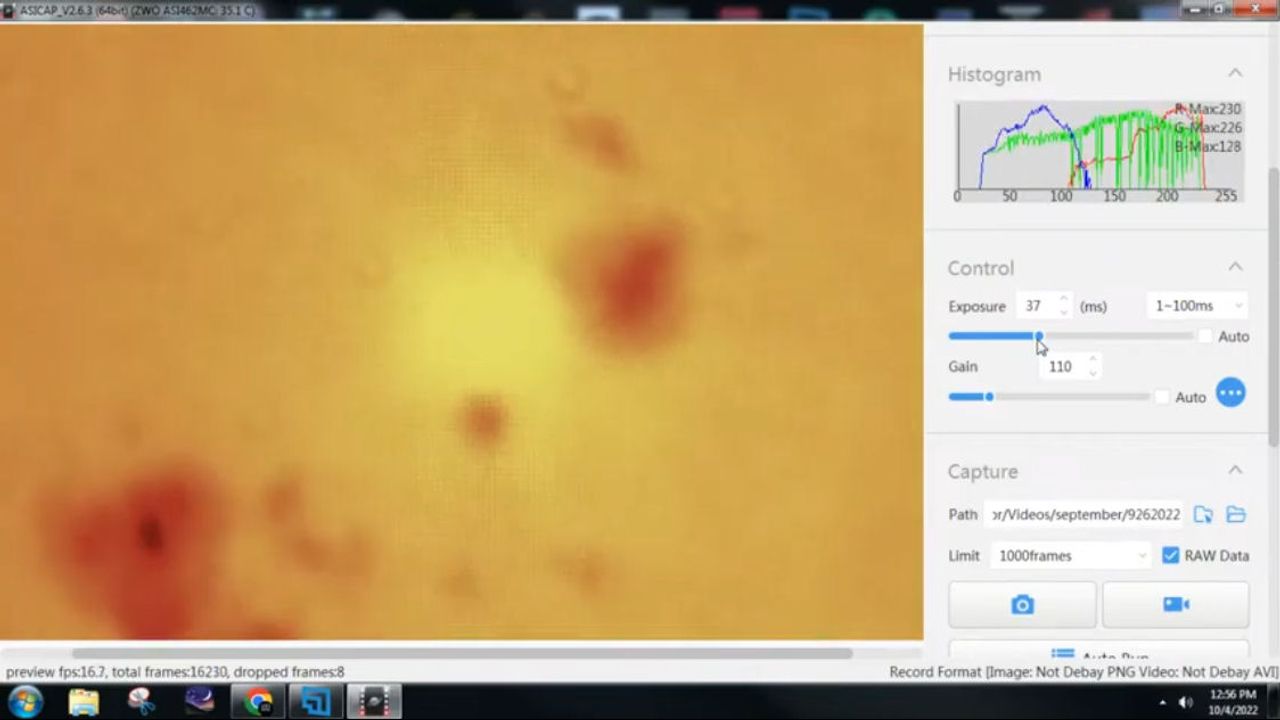Image resolution: width=1280 pixels, height=720 pixels.
Task: Uncheck the RAW Data checkbox
Action: click(x=1170, y=556)
